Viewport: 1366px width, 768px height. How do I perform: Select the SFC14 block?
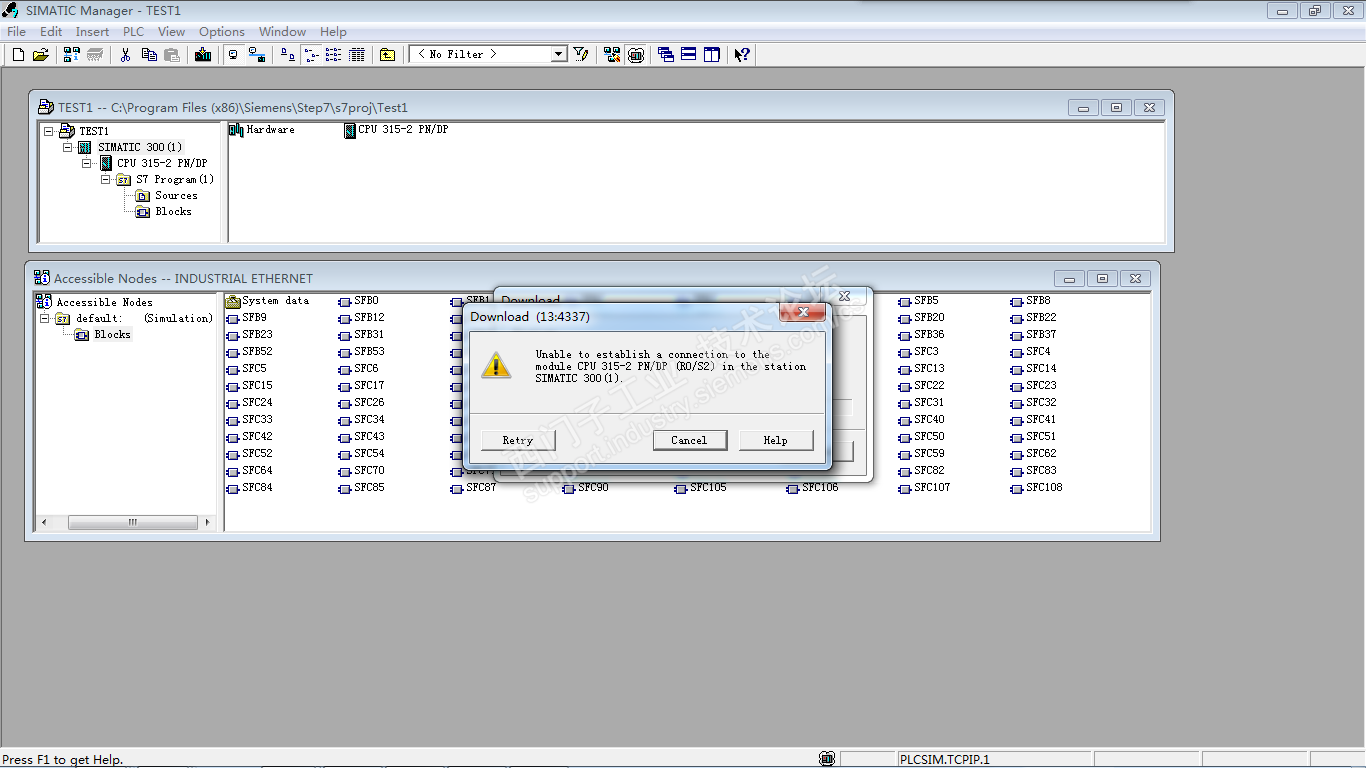pyautogui.click(x=1033, y=369)
